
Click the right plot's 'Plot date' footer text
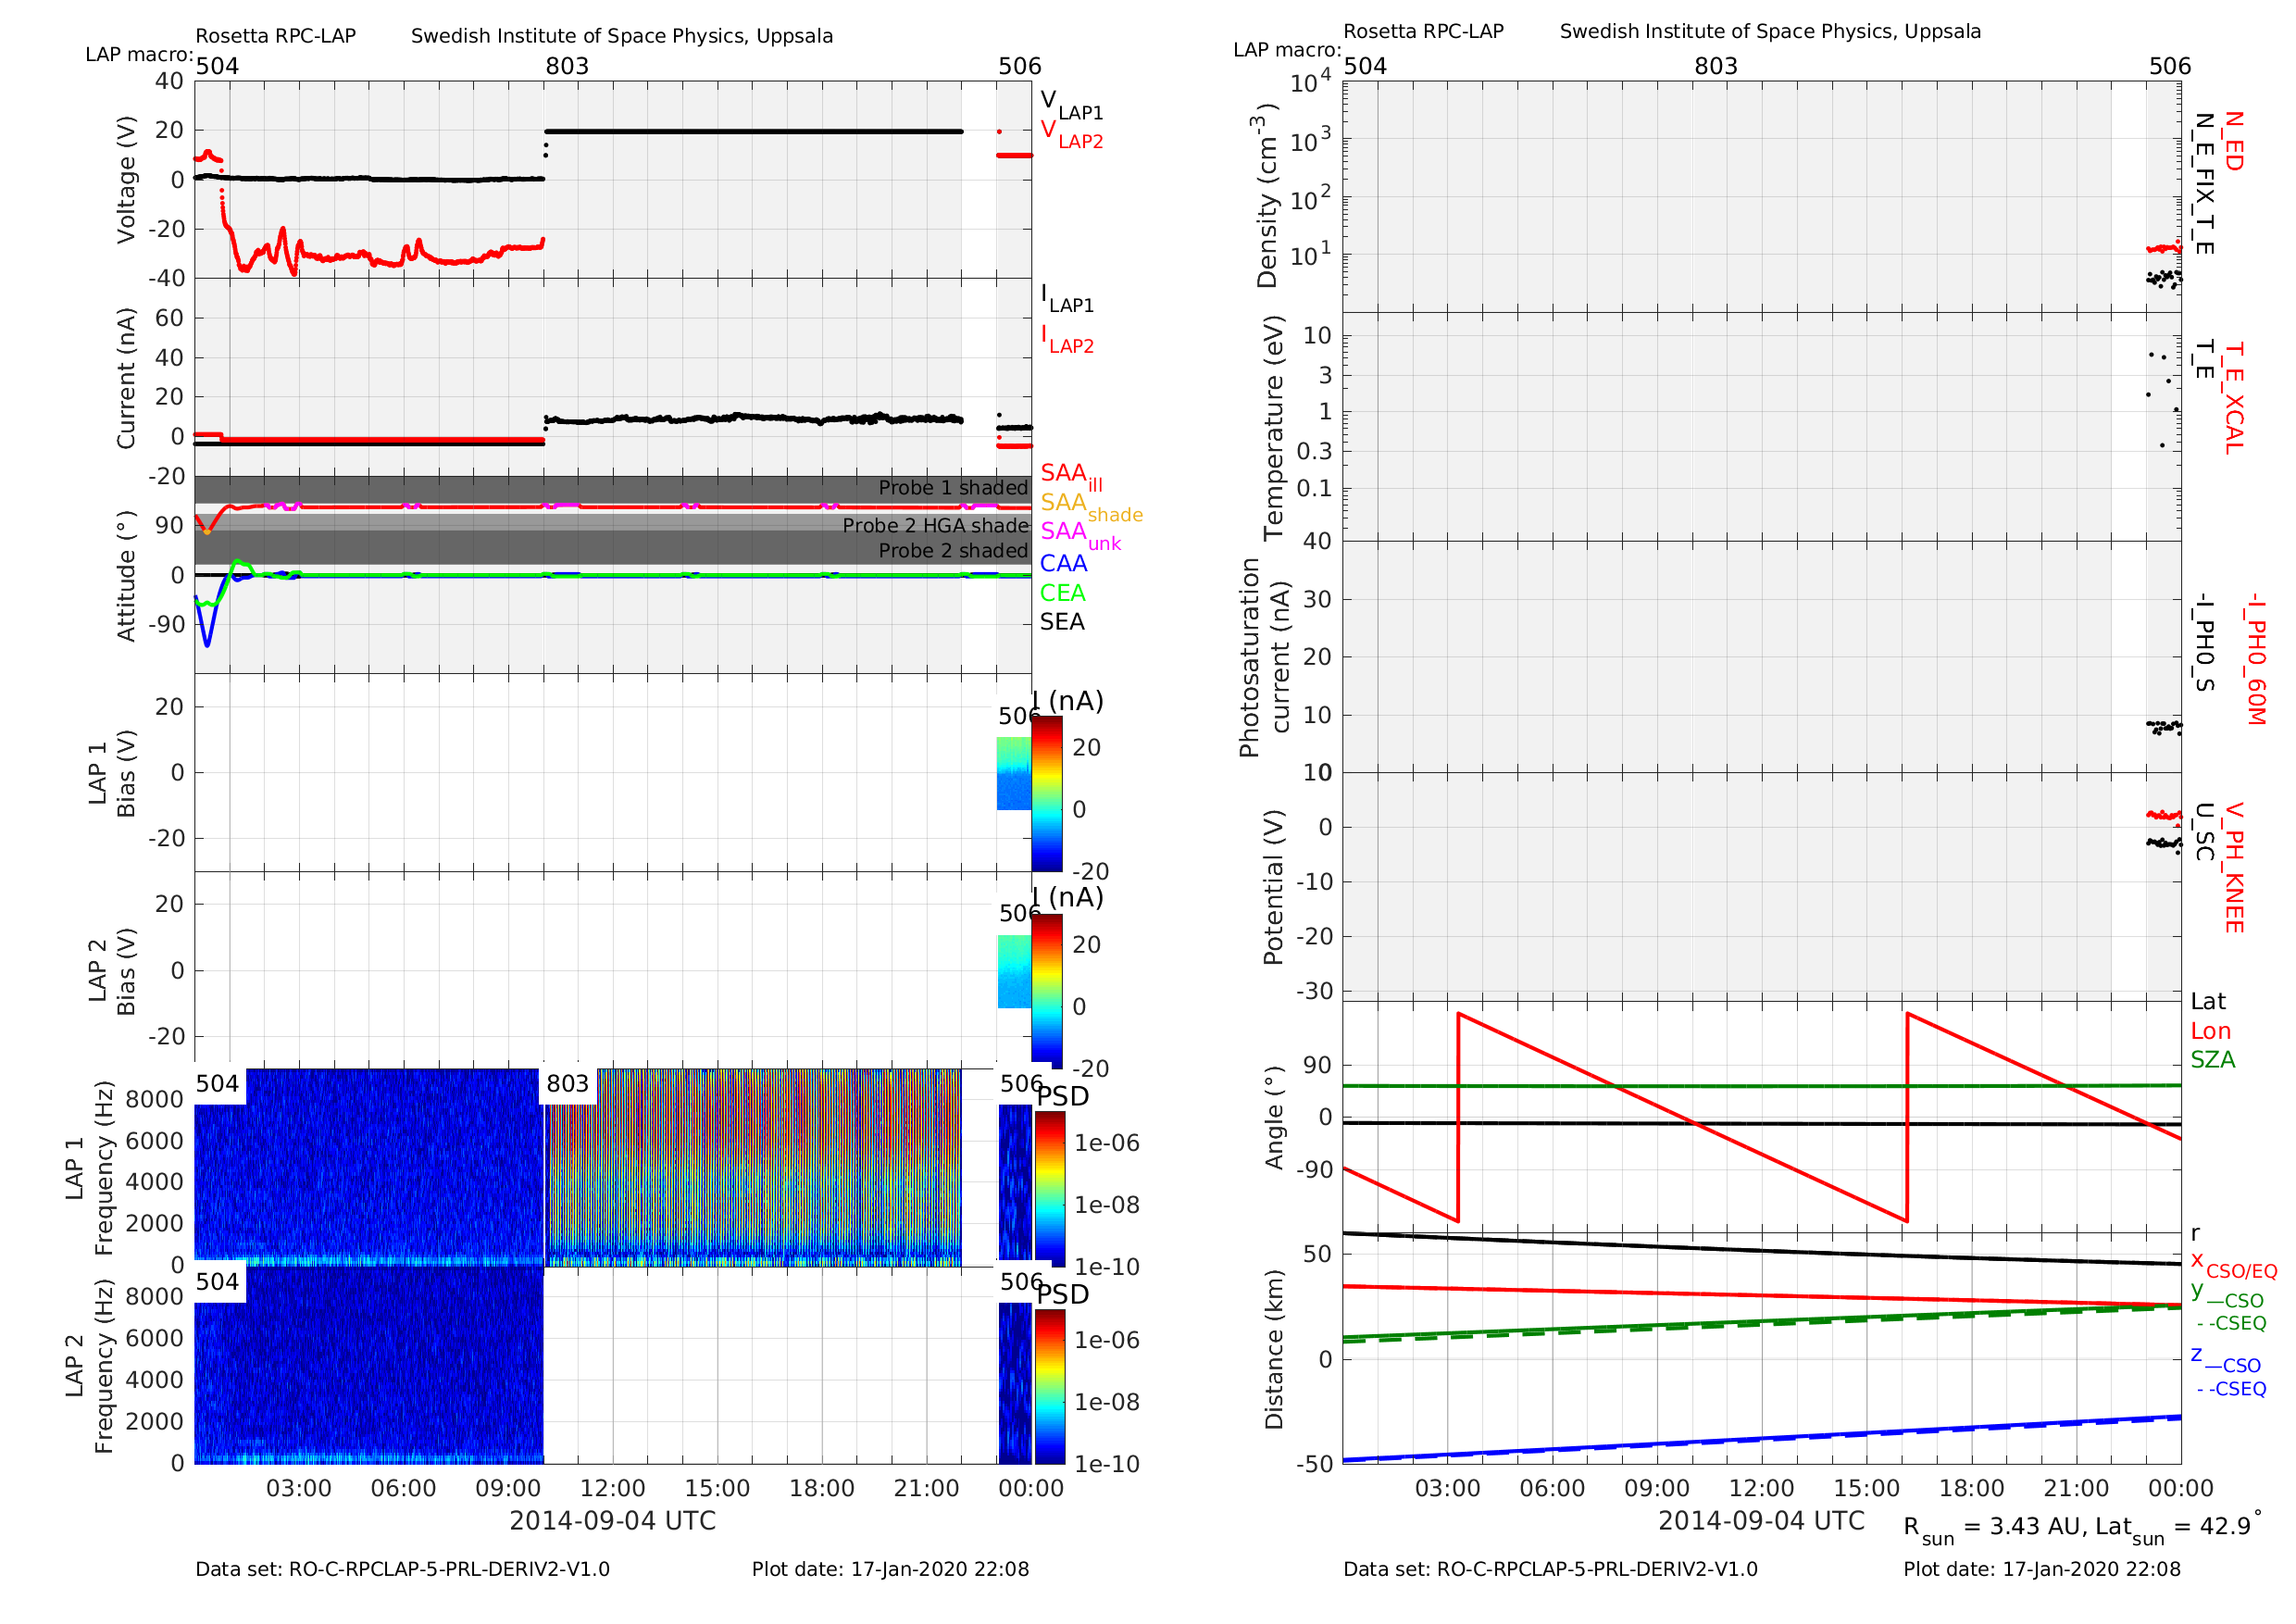[2042, 1569]
